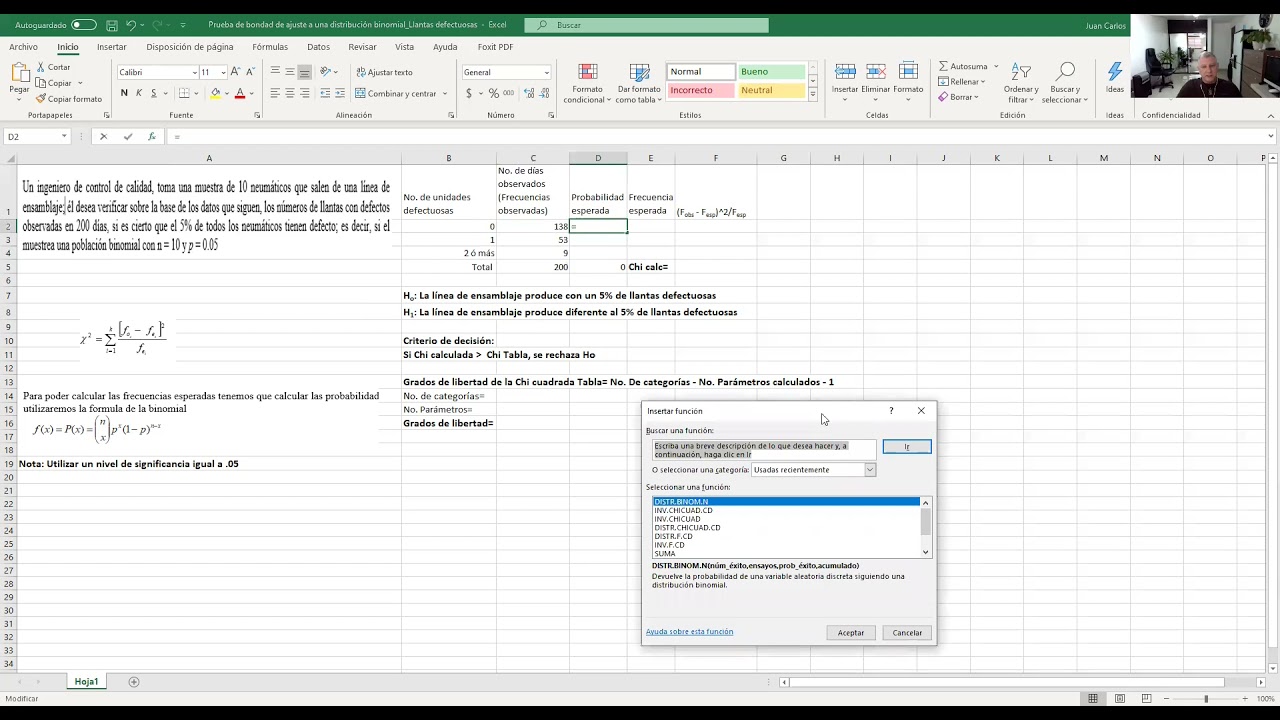
Task: Select the Hoja1 sheet tab
Action: (86, 681)
